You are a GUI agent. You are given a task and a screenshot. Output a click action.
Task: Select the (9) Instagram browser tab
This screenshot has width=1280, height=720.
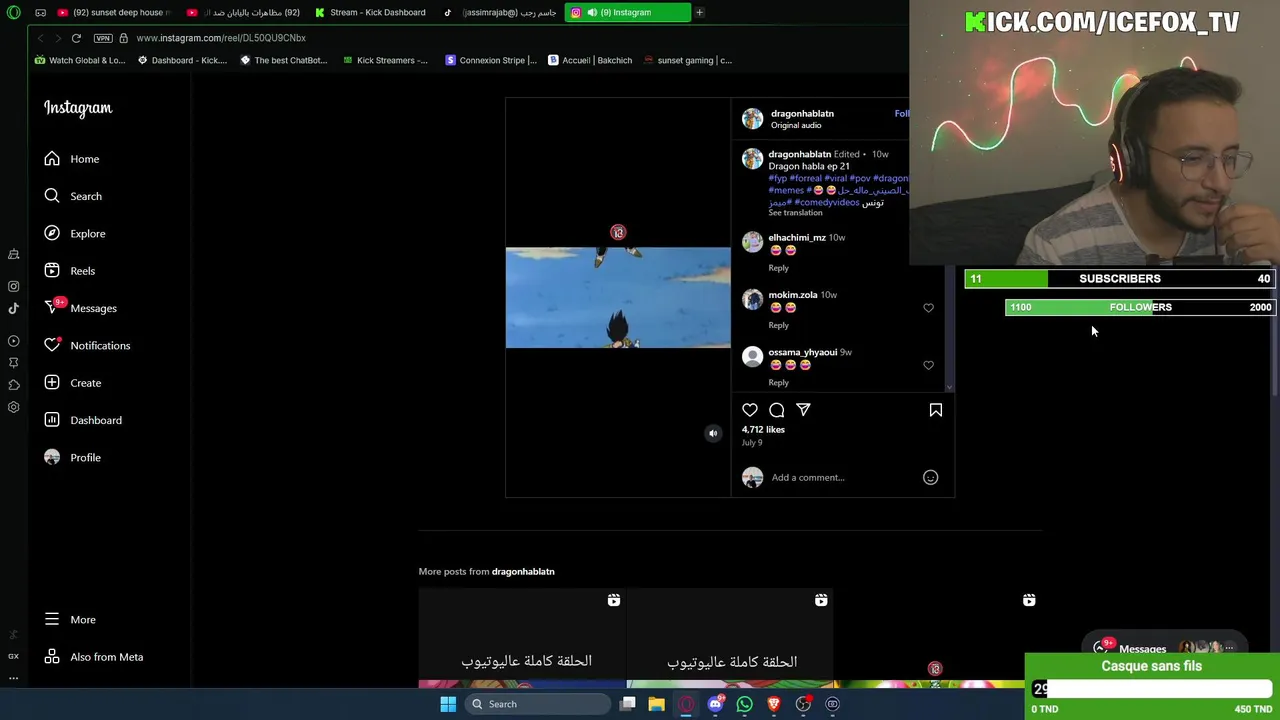click(627, 12)
